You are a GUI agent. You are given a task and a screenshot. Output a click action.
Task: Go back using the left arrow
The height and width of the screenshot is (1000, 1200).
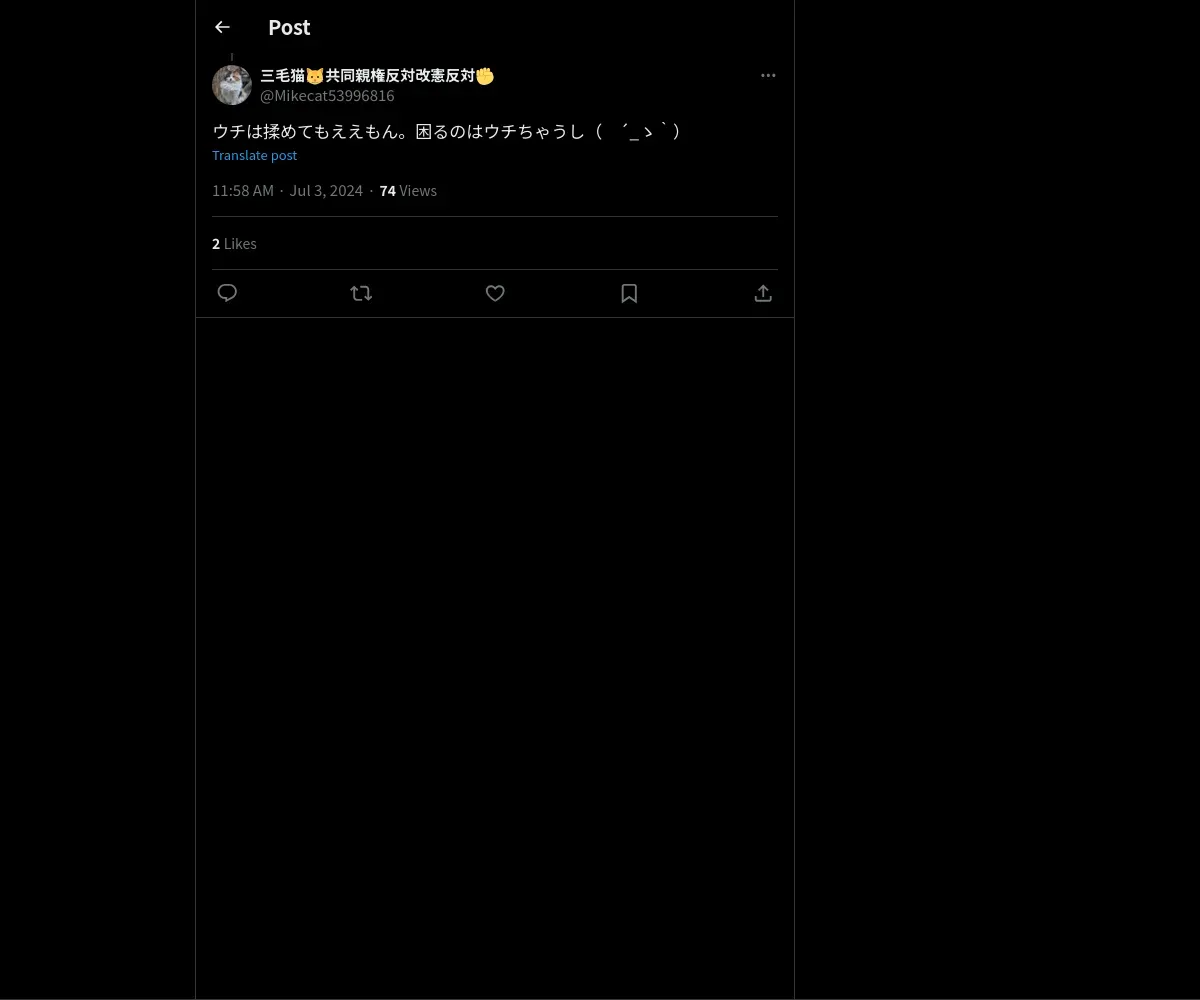pyautogui.click(x=222, y=27)
